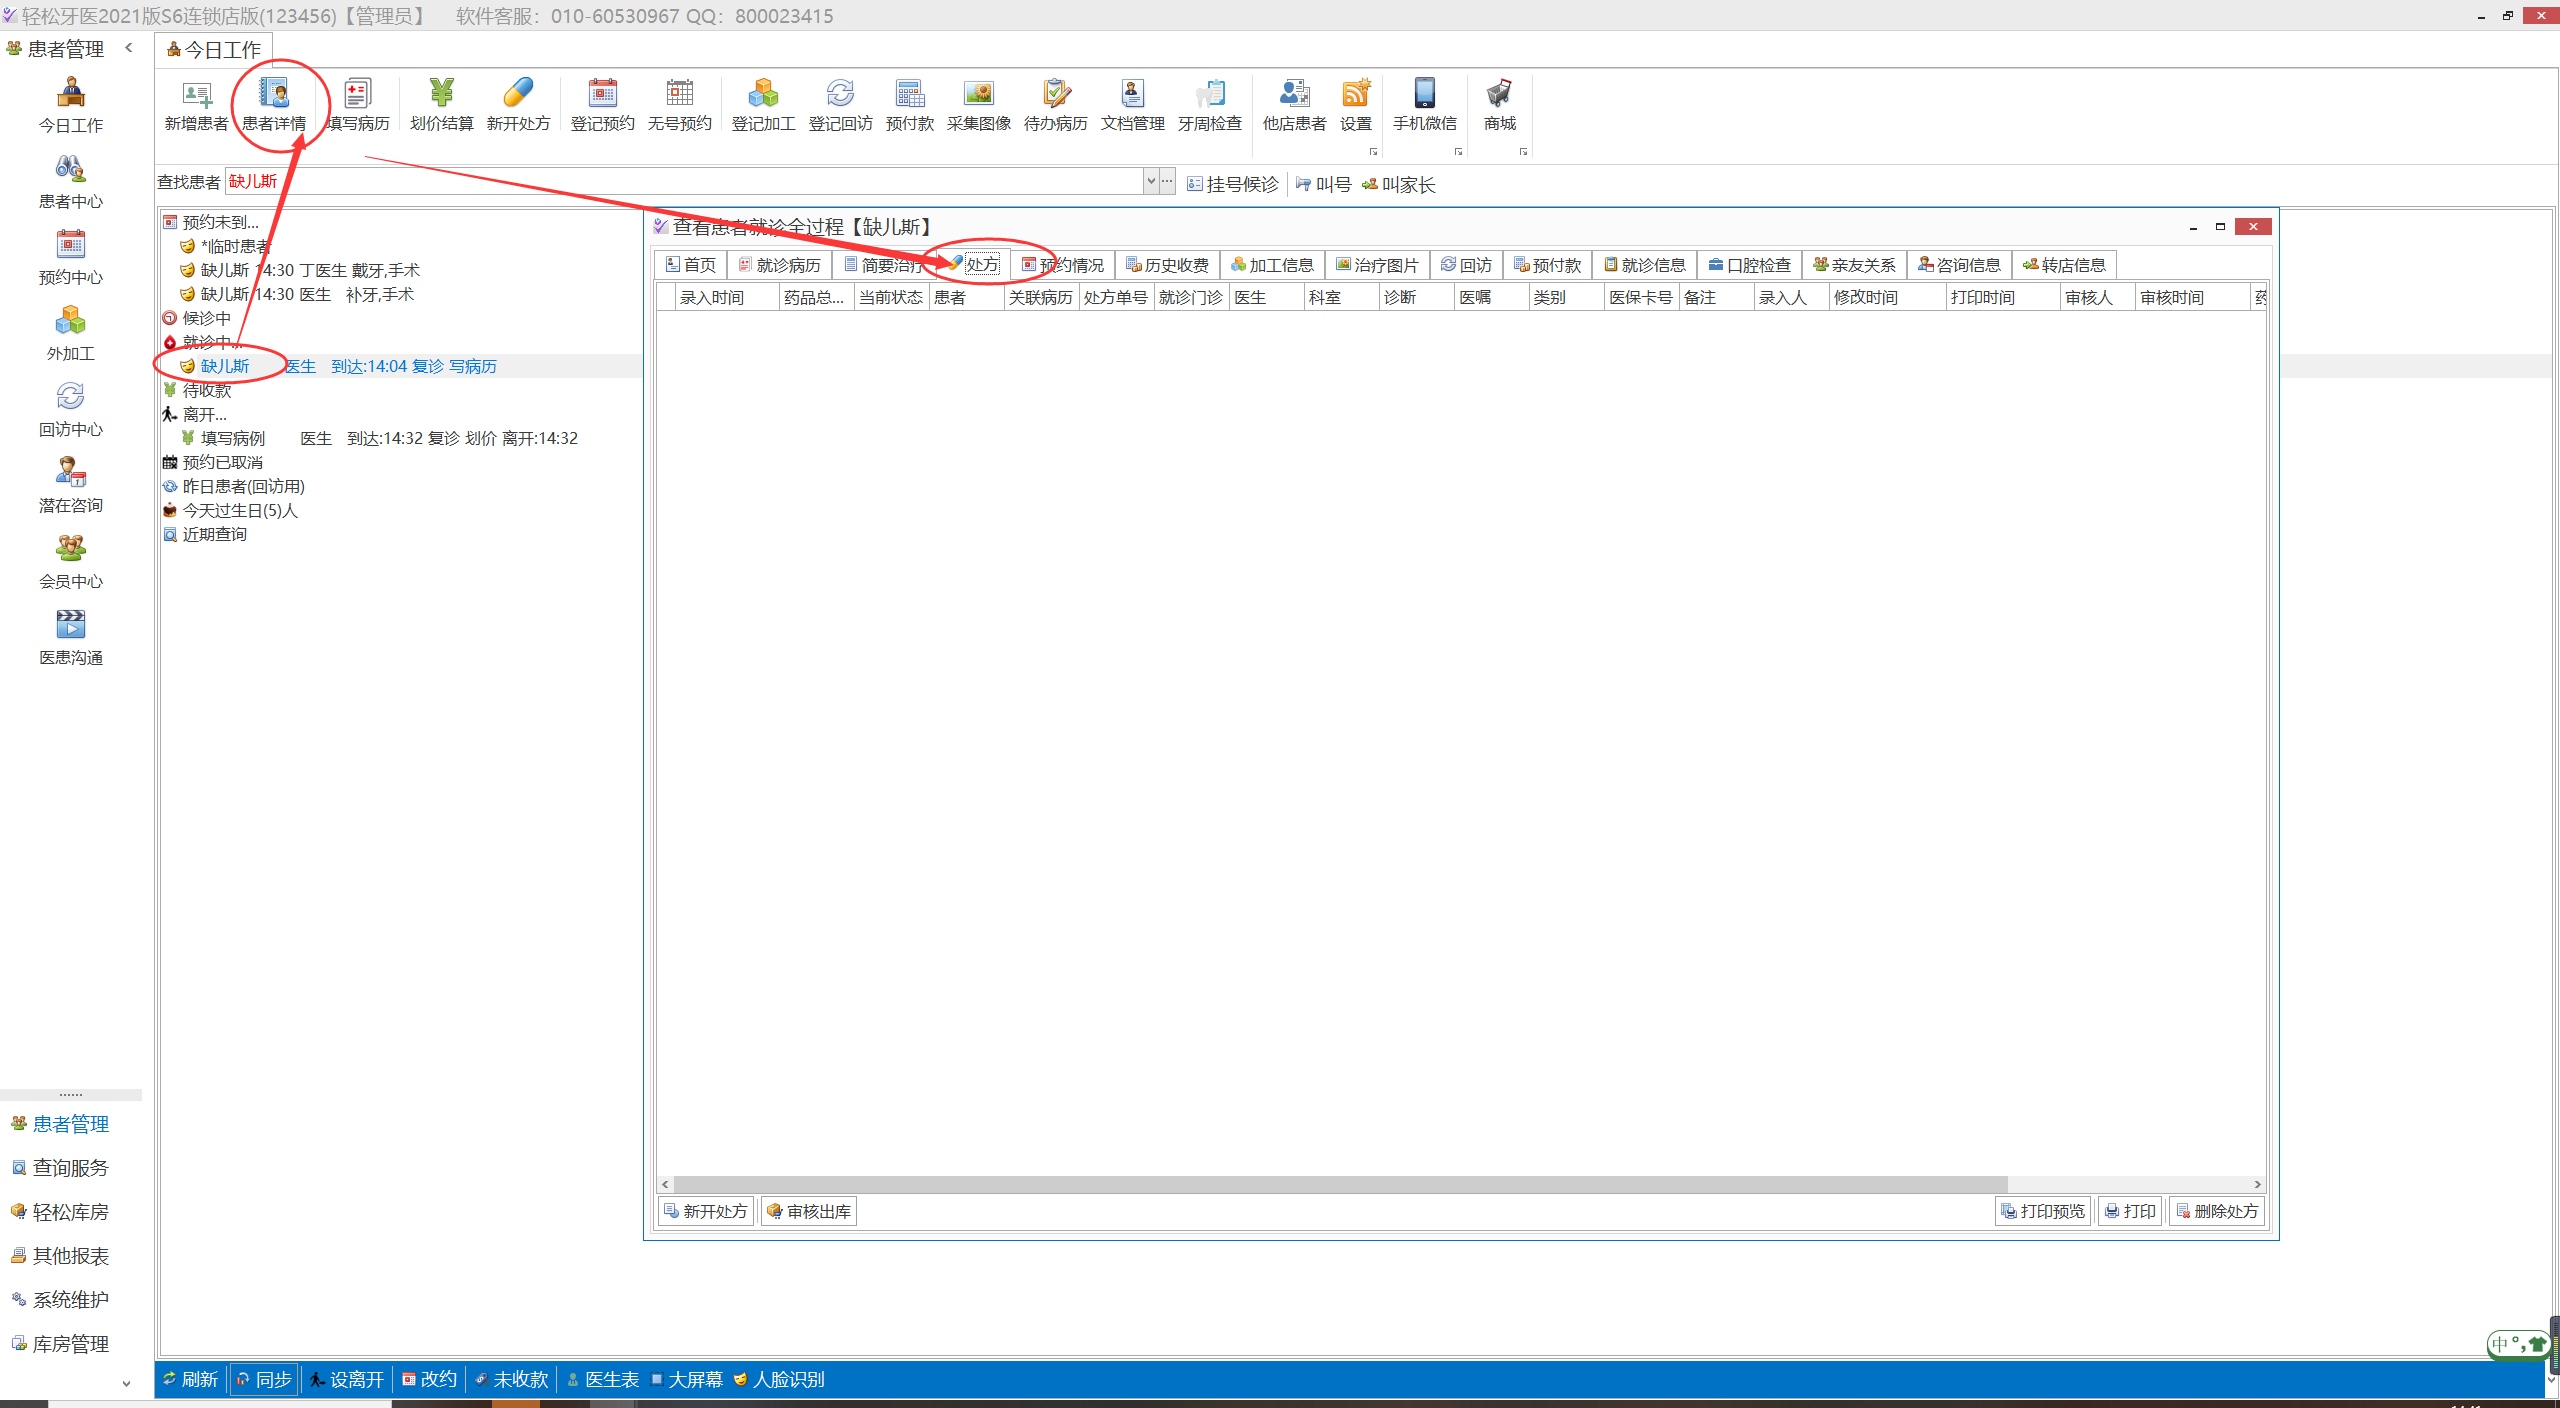Click the 挂号候诊 button
Image resolution: width=2560 pixels, height=1408 pixels.
coord(1233,184)
